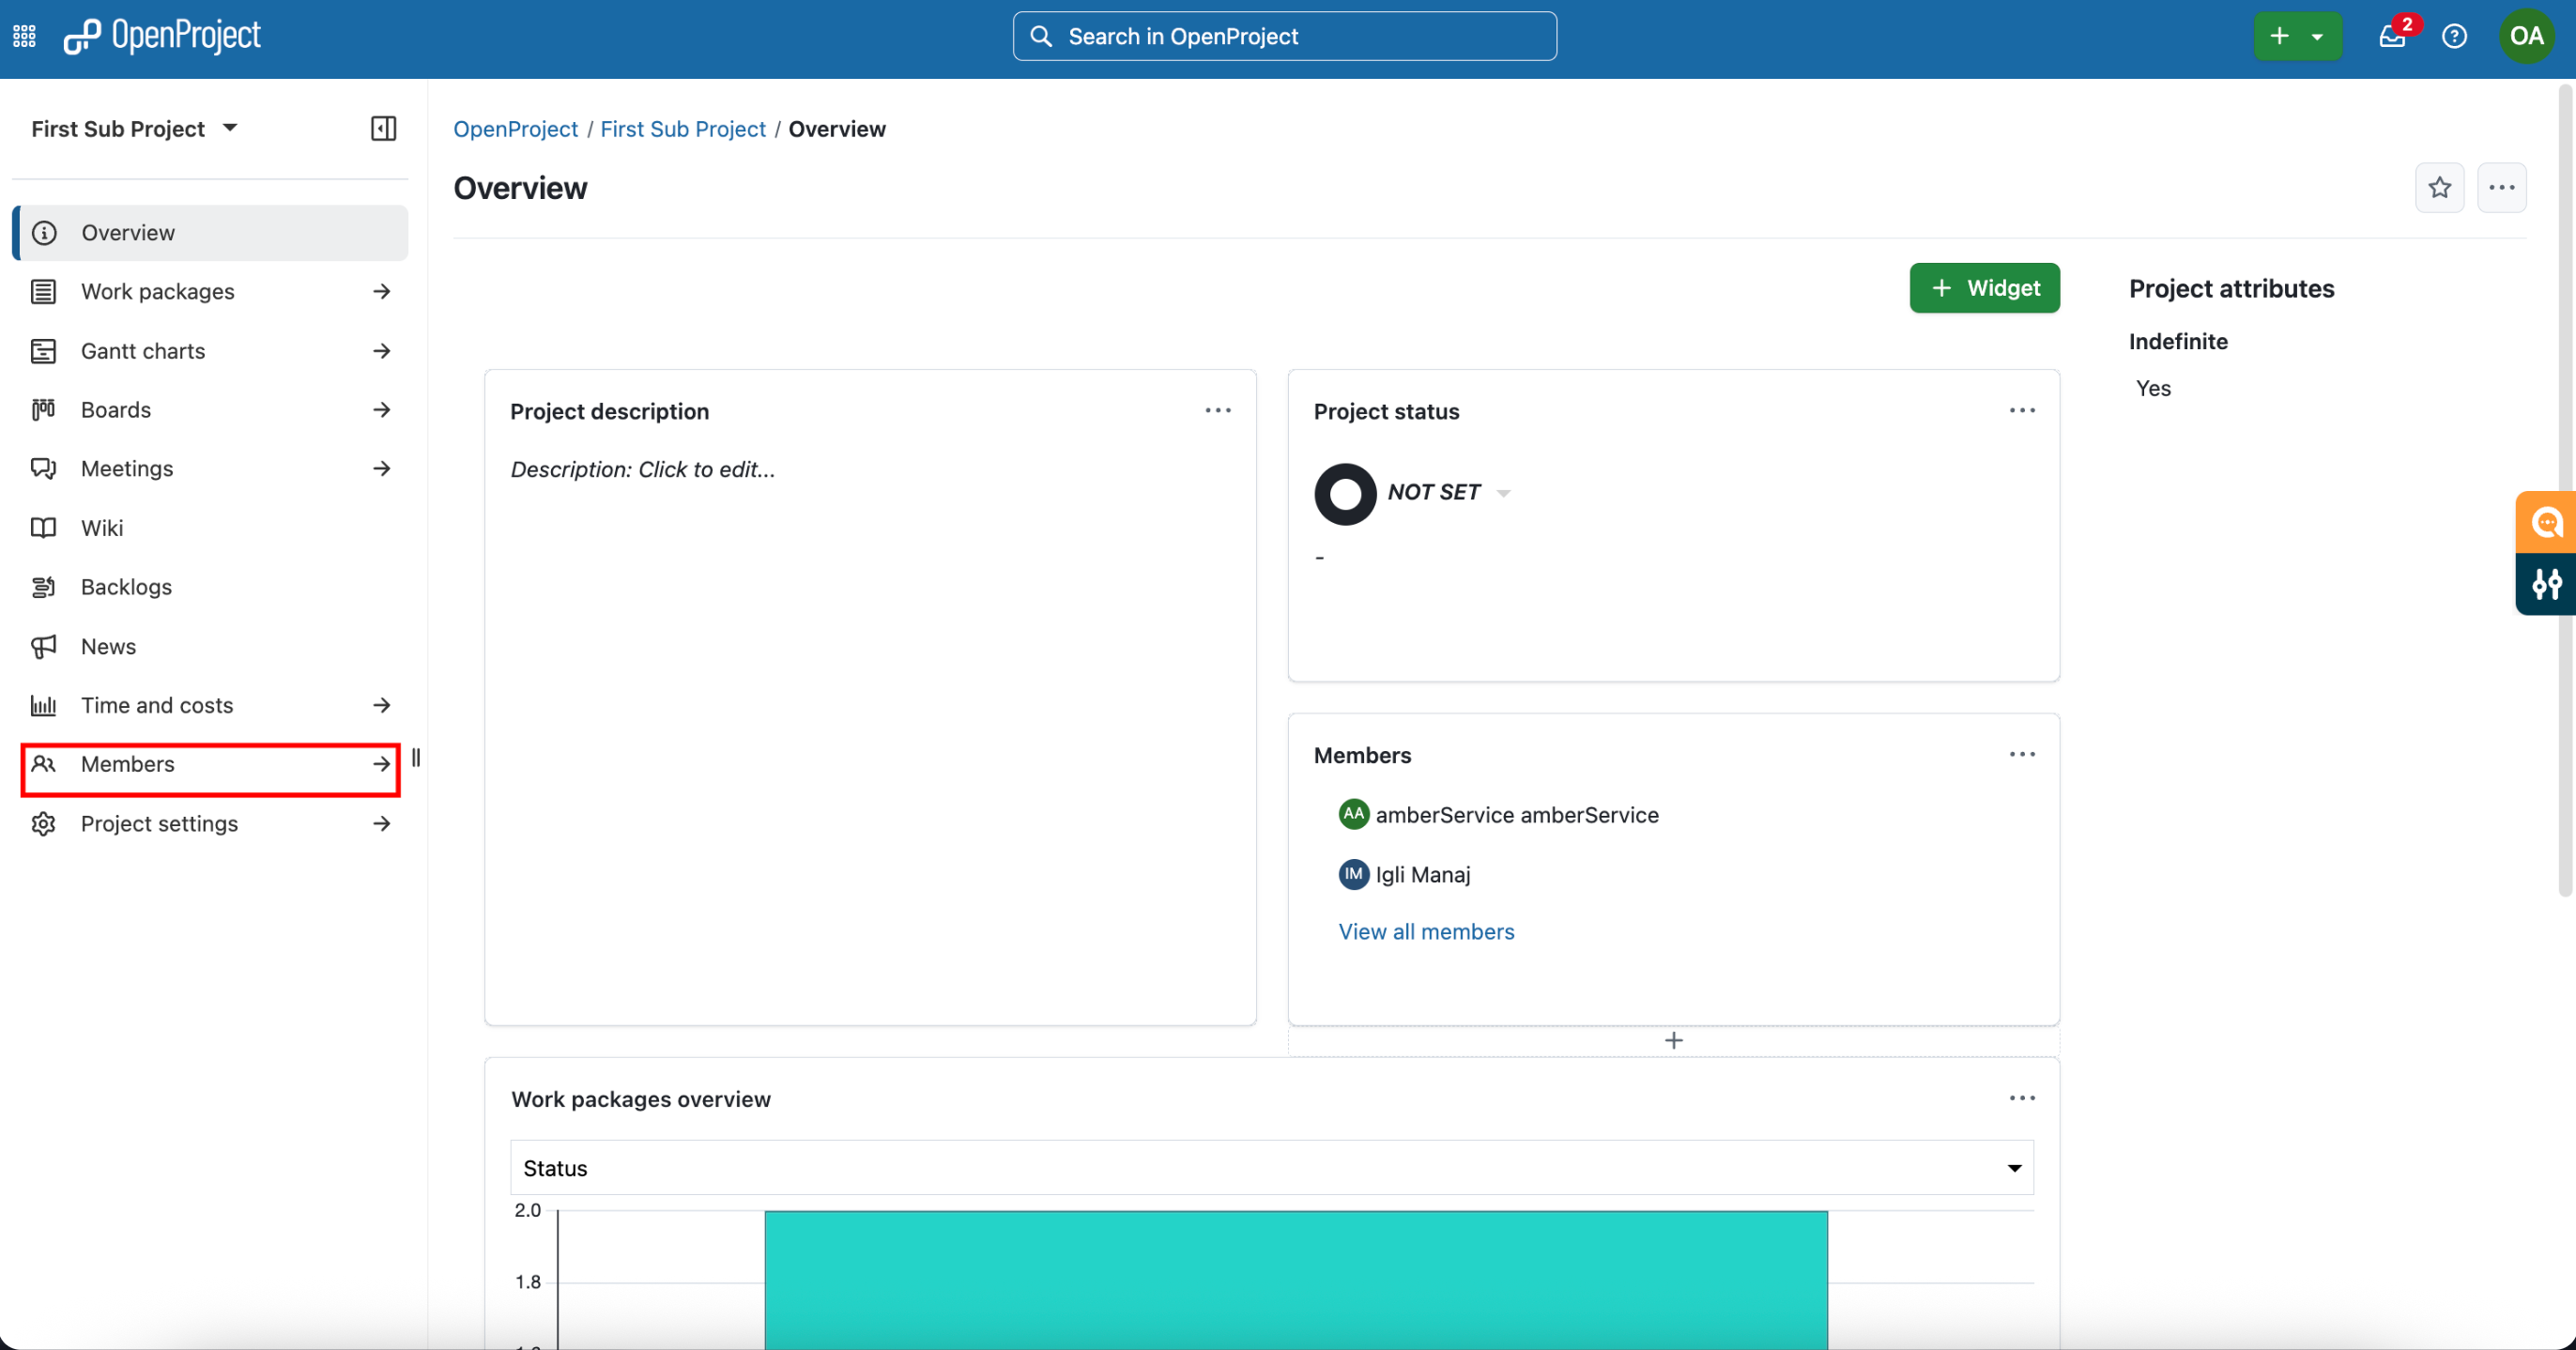This screenshot has width=2576, height=1350.
Task: Click the dark sliders settings icon
Action: tap(2546, 583)
